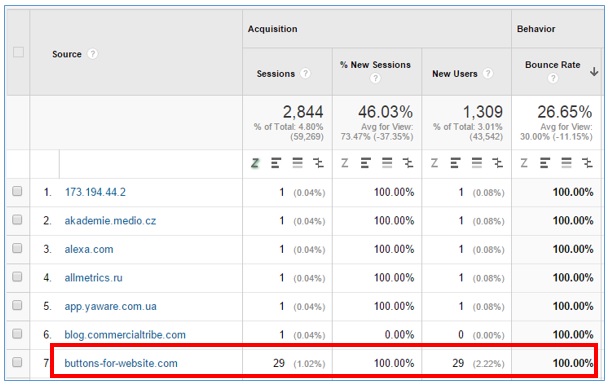The image size is (609, 389).
Task: Sort by the New Users column header
Action: [455, 74]
